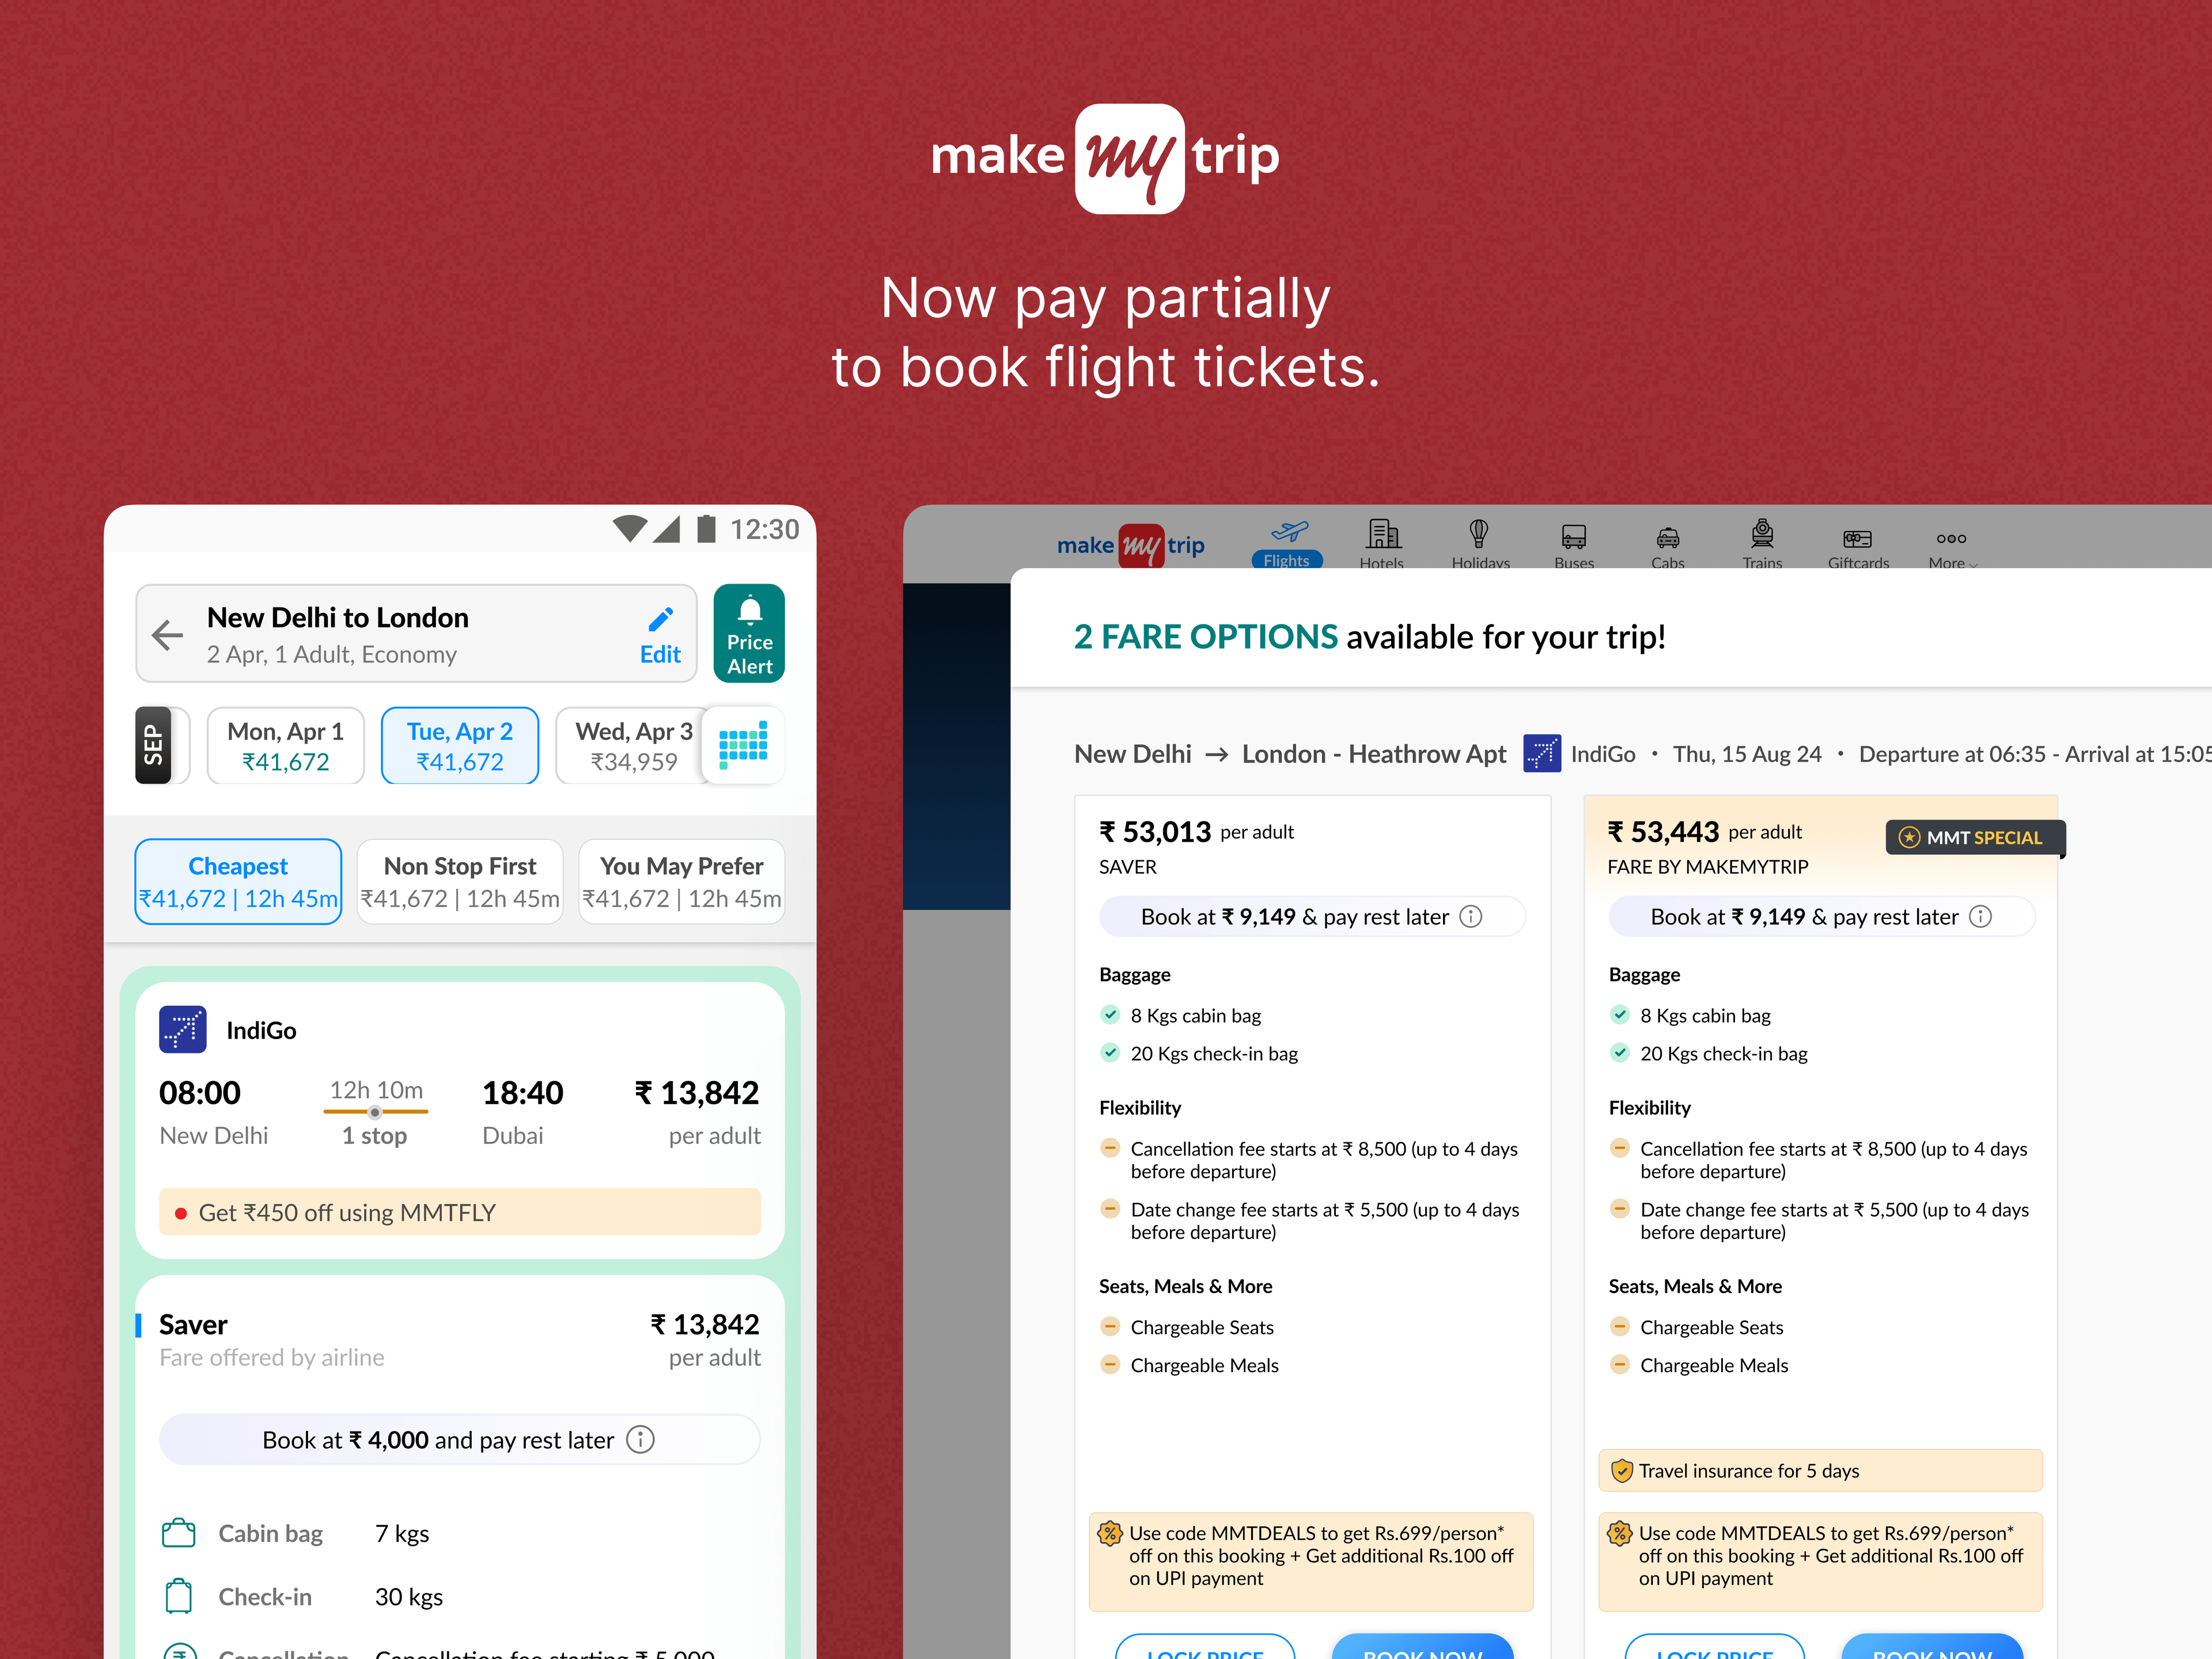Click discount icon in MMT Special MMTDEALS offer

[1620, 1533]
